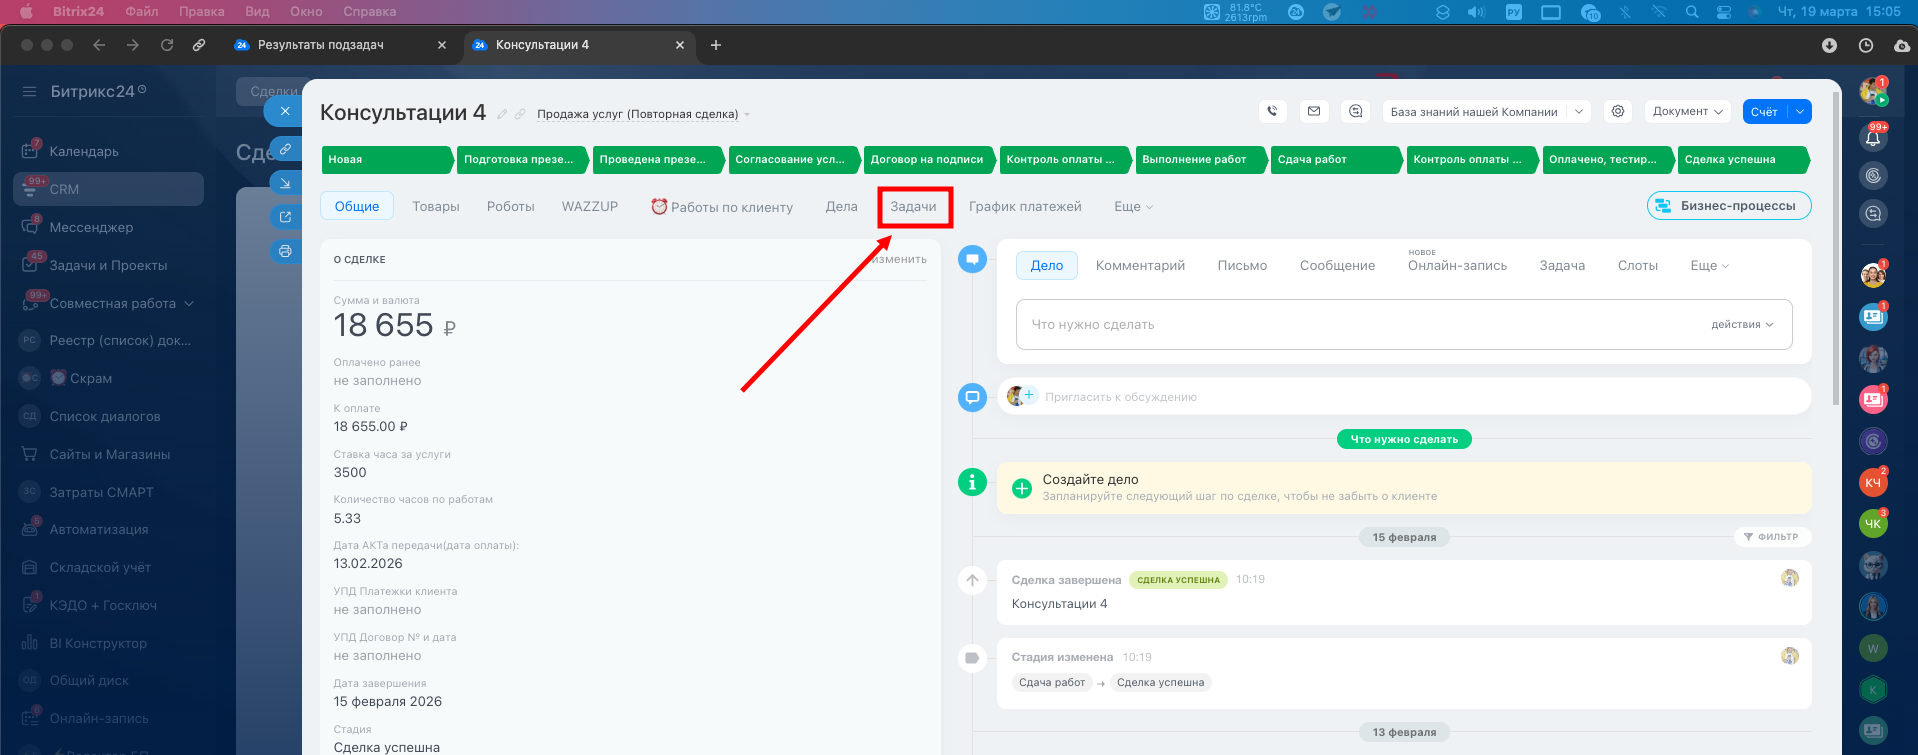Screen dimensions: 1918x755
Task: Click the Пригласить к обсуждению field
Action: tap(1404, 397)
